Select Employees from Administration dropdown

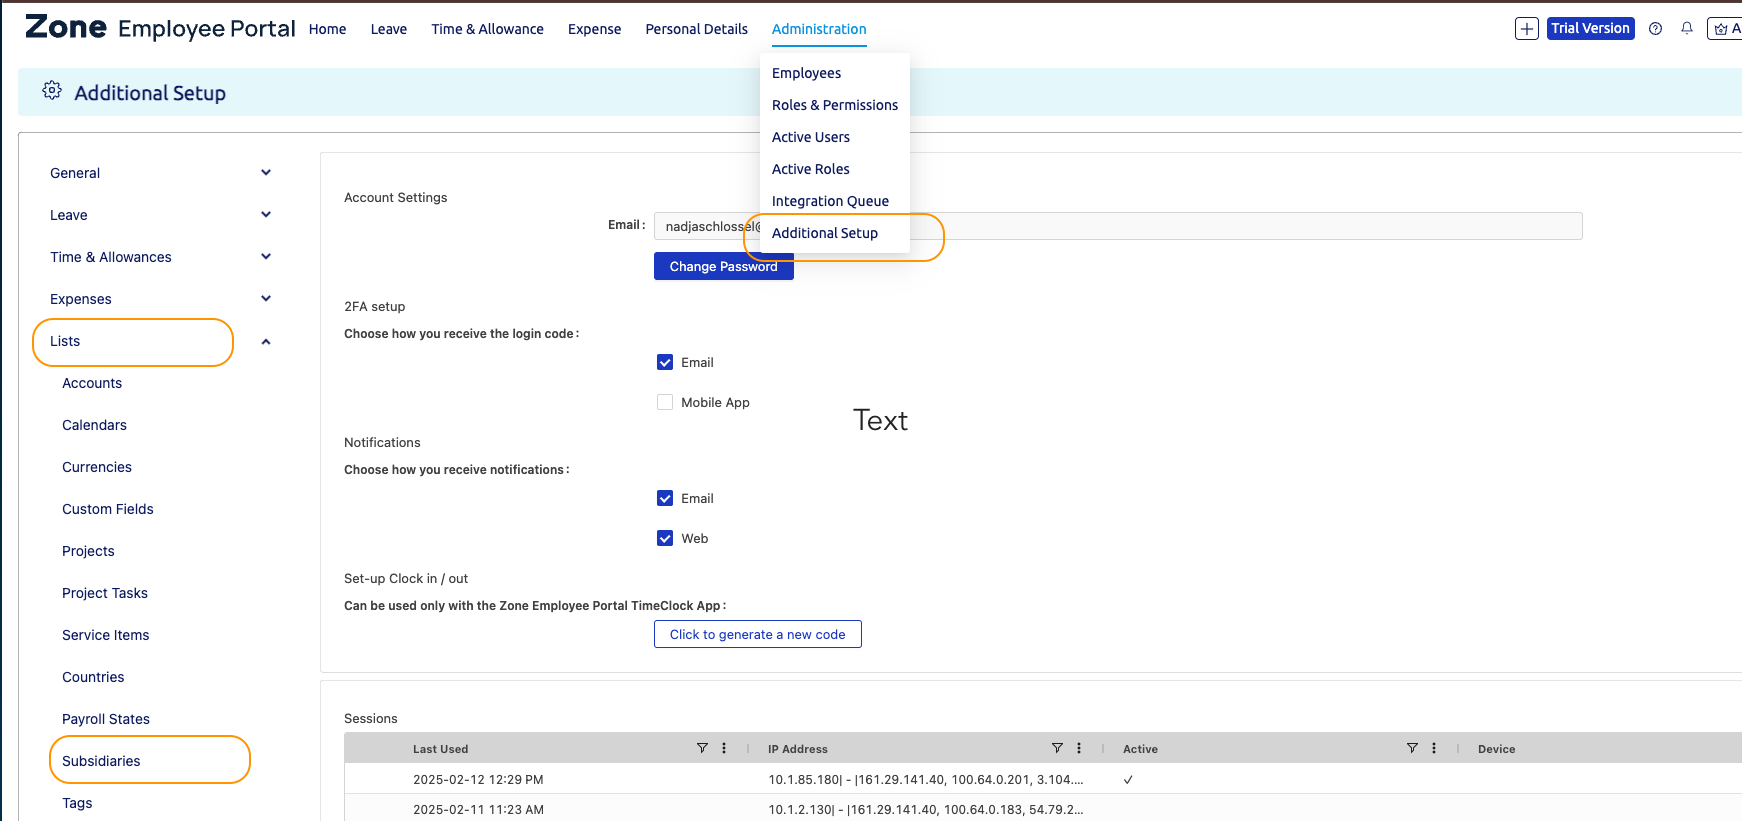pyautogui.click(x=806, y=73)
